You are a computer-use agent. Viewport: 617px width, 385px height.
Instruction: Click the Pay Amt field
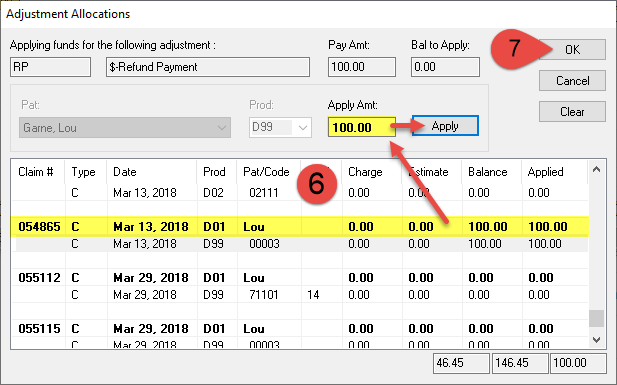[362, 67]
